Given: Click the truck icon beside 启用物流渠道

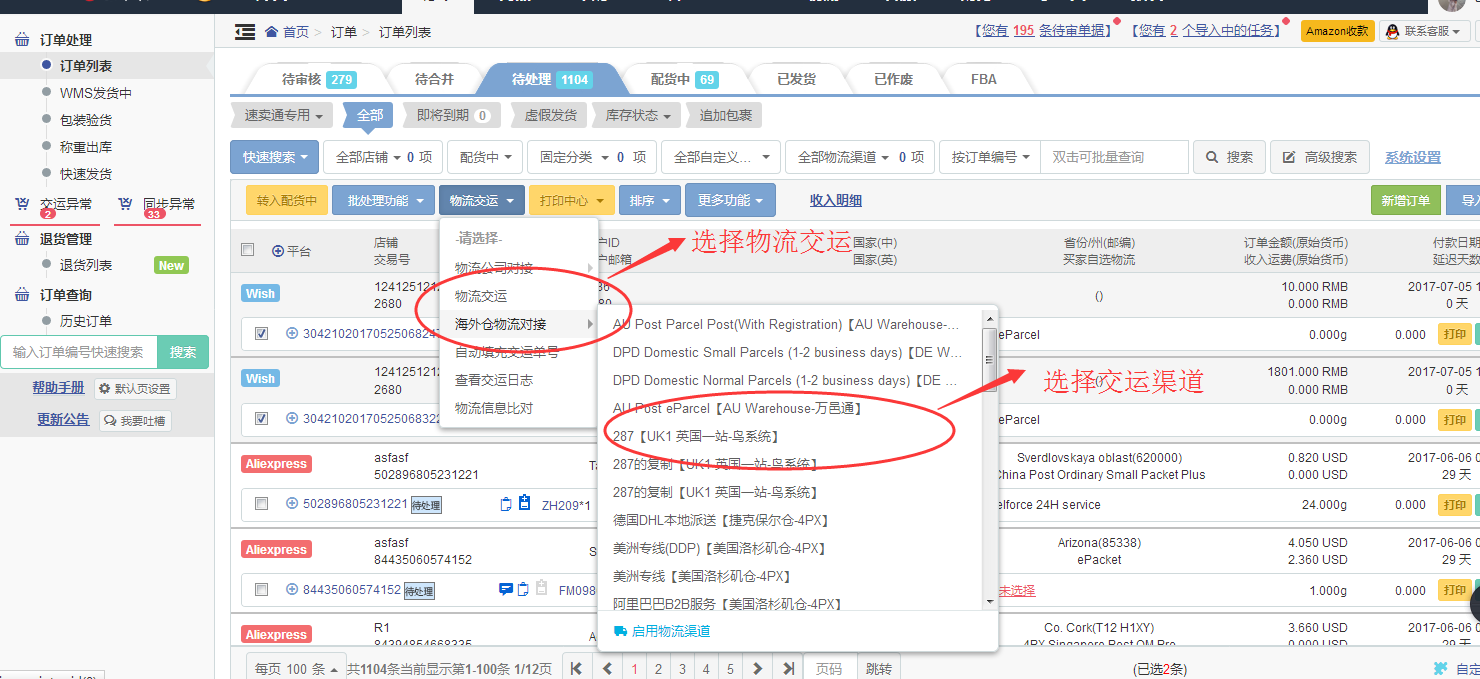Looking at the screenshot, I should click(620, 631).
